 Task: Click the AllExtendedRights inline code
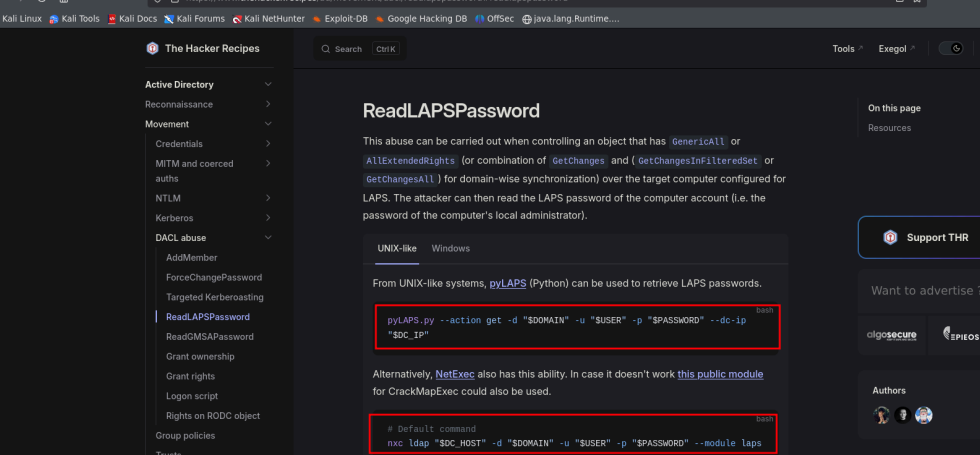(411, 161)
